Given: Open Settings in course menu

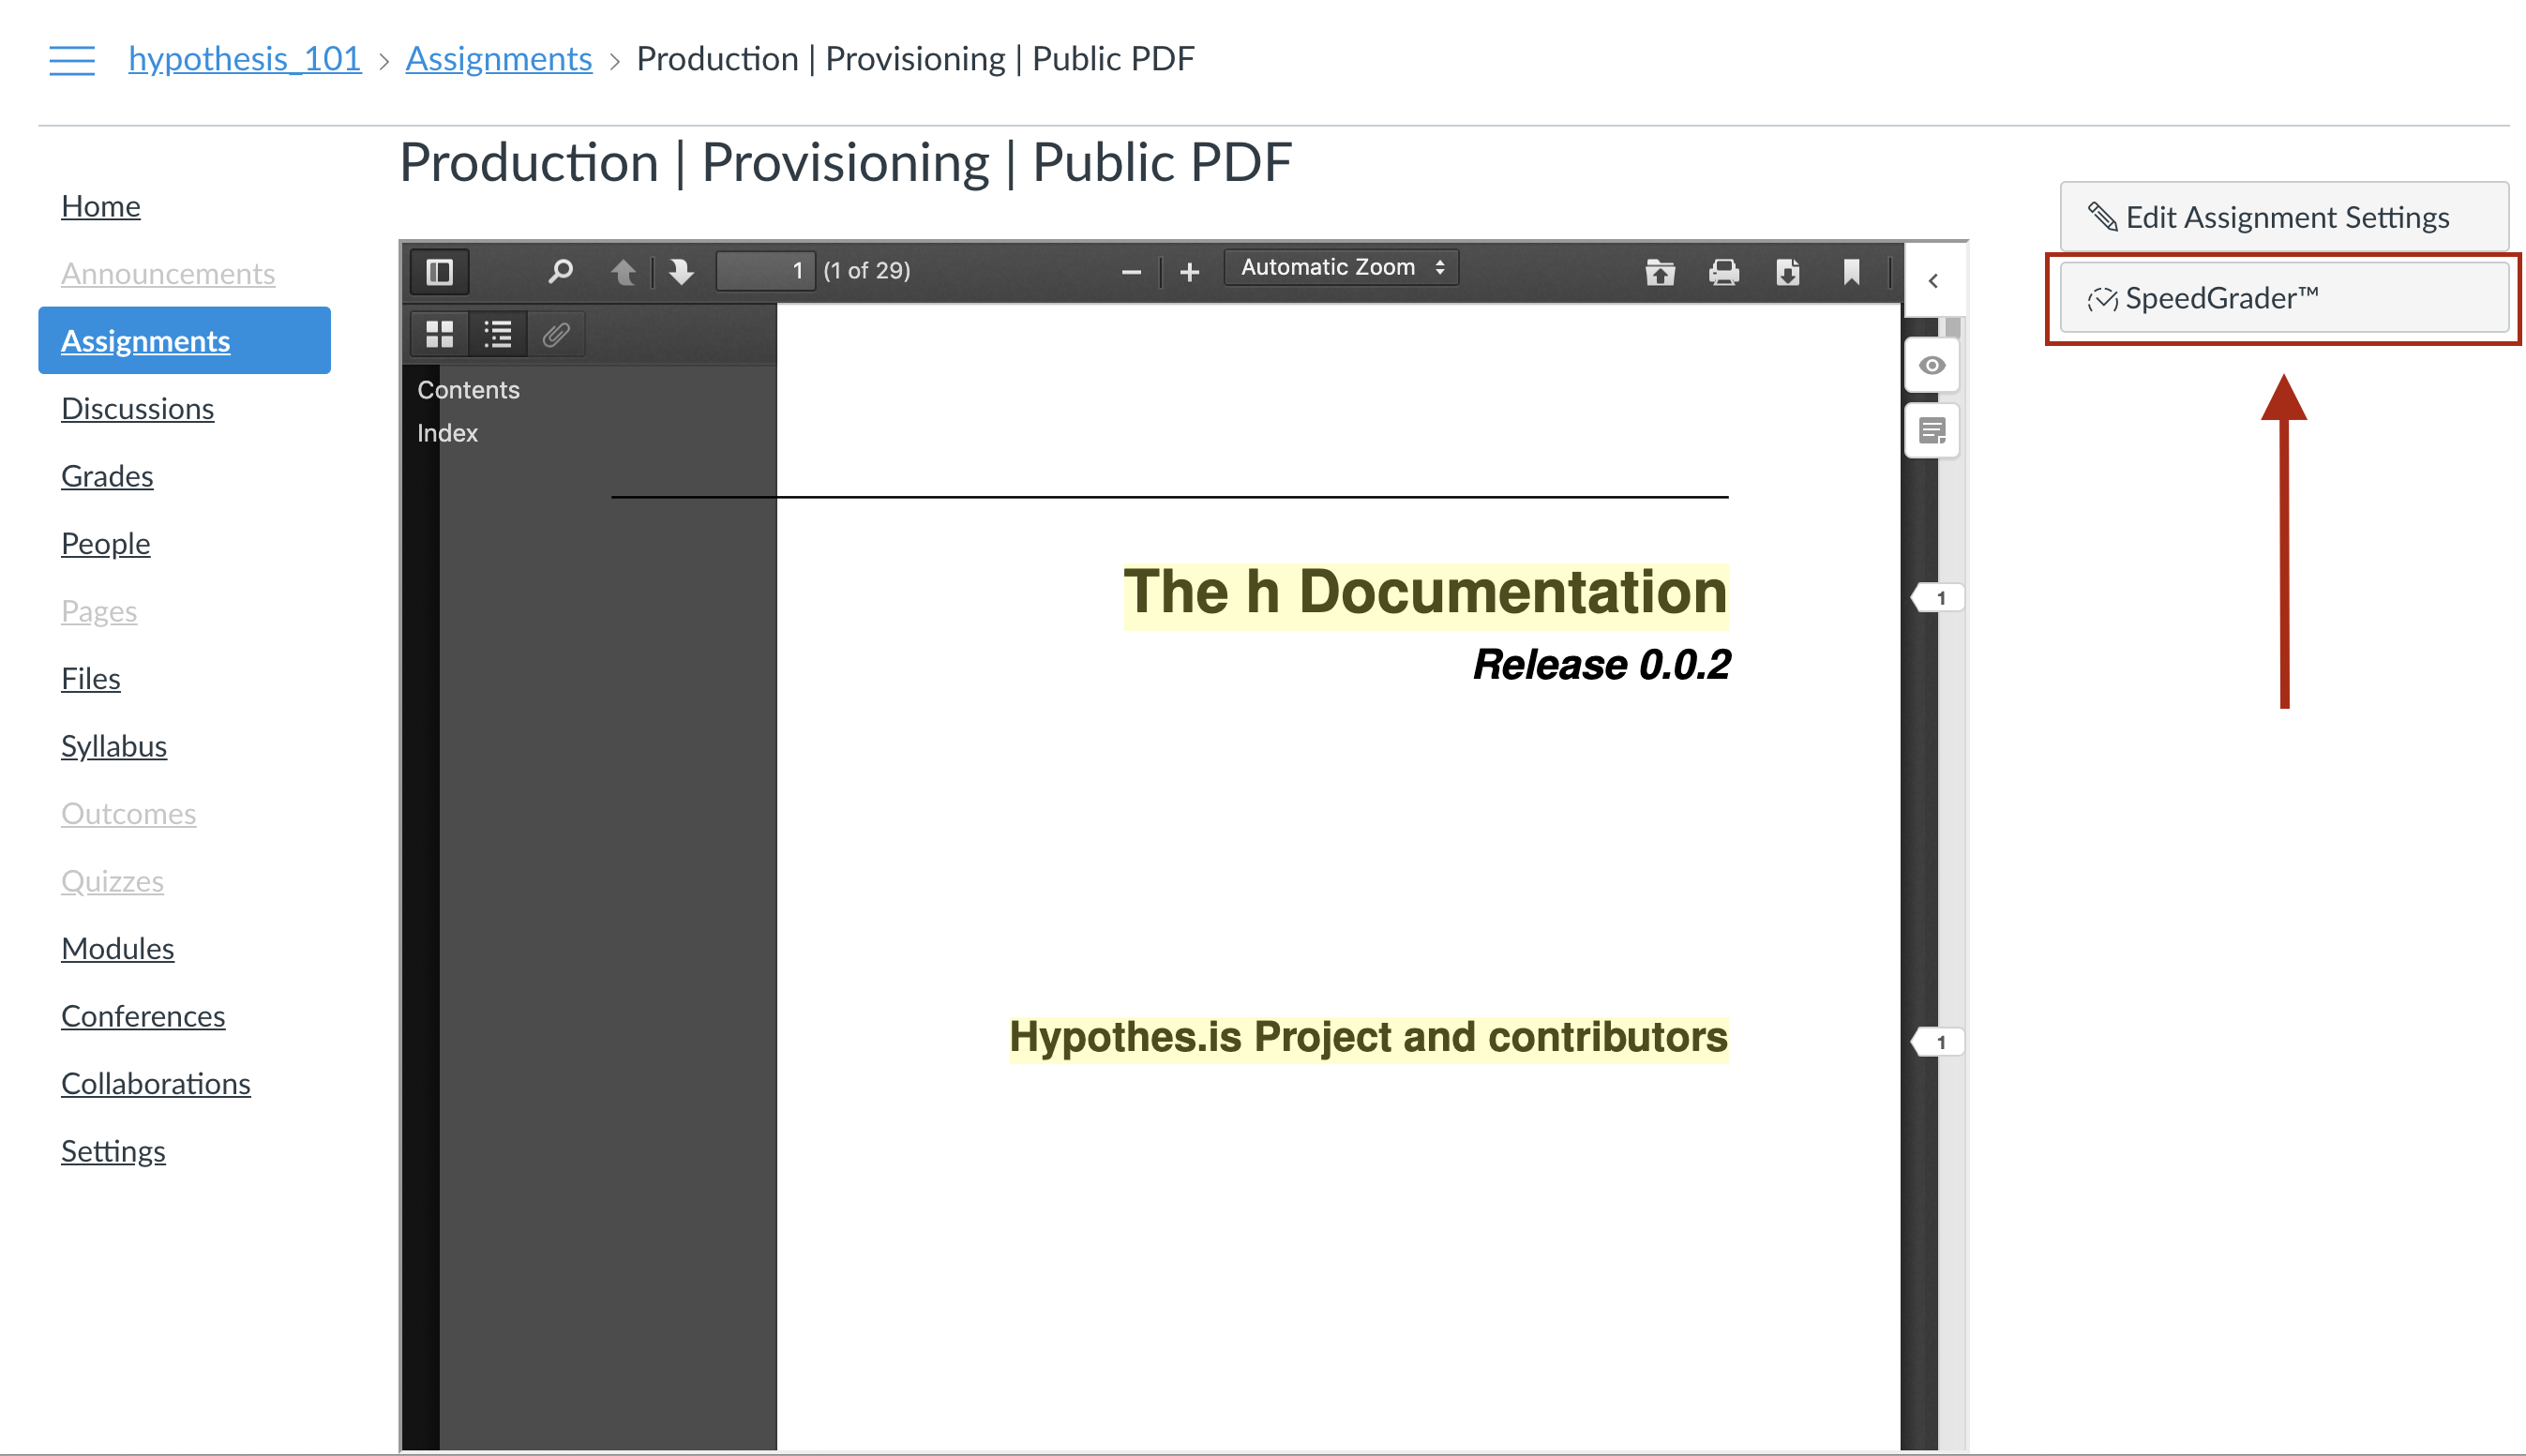Looking at the screenshot, I should pyautogui.click(x=113, y=1151).
